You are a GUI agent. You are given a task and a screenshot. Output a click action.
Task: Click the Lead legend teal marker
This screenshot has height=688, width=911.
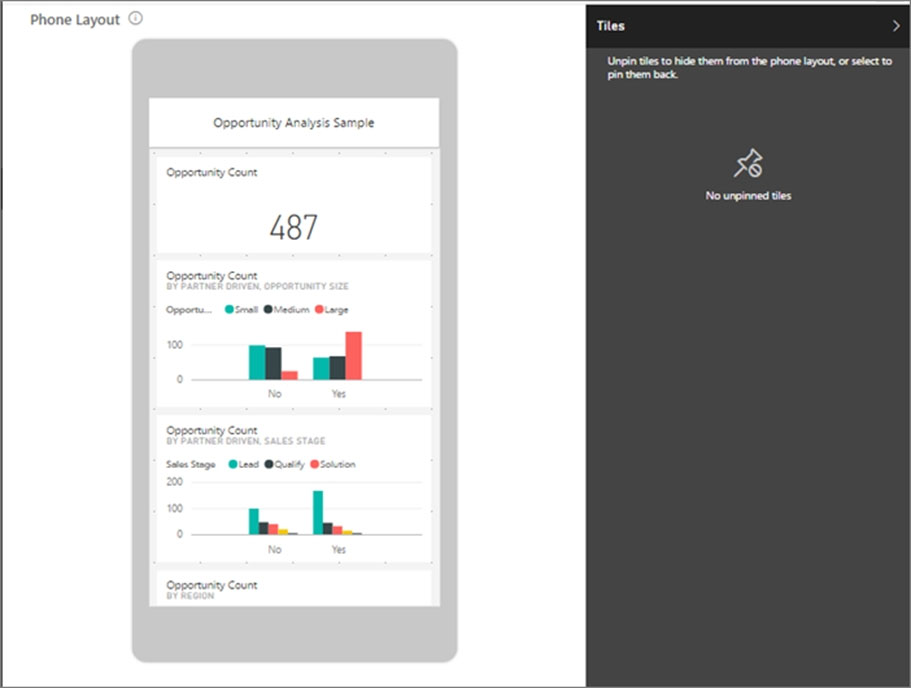click(232, 464)
